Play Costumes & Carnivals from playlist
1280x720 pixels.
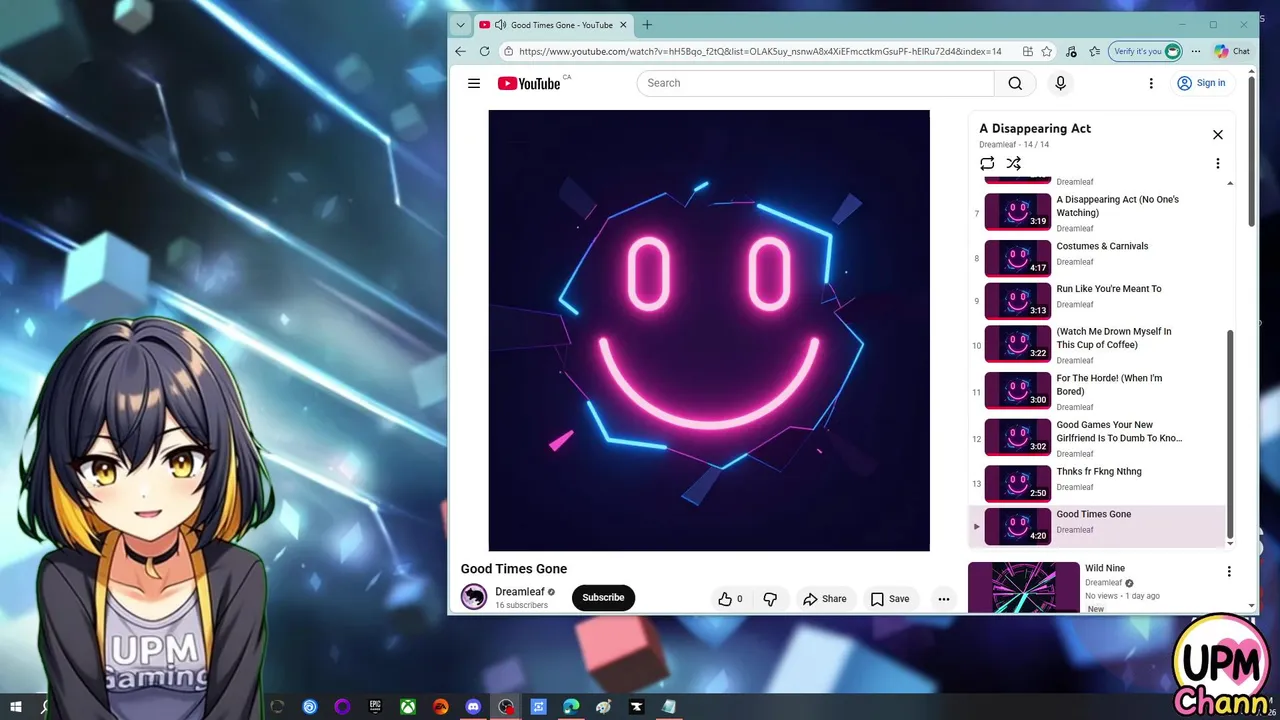point(1096,258)
